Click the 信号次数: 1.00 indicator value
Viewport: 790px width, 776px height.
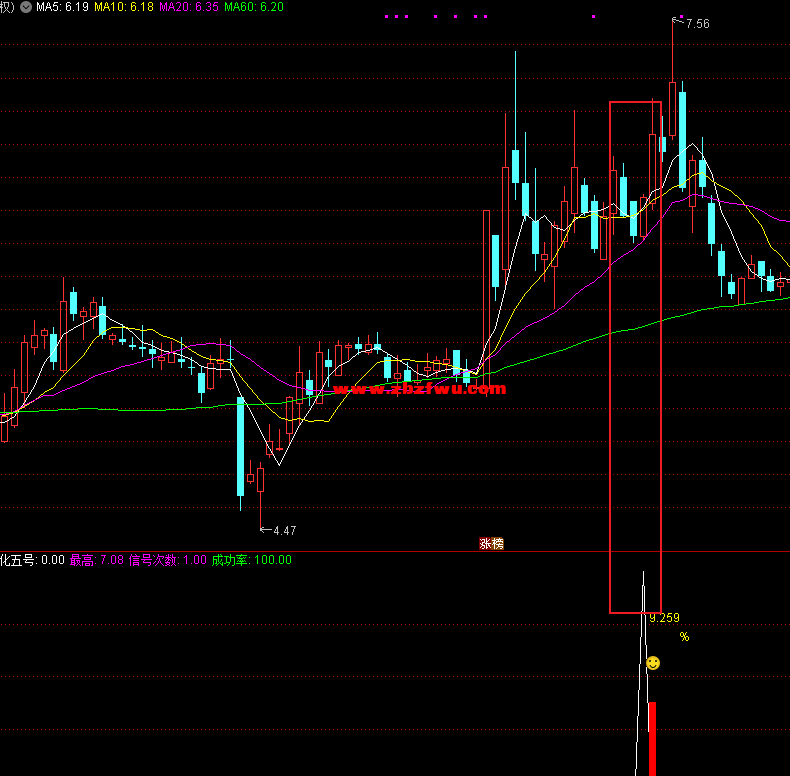167,560
